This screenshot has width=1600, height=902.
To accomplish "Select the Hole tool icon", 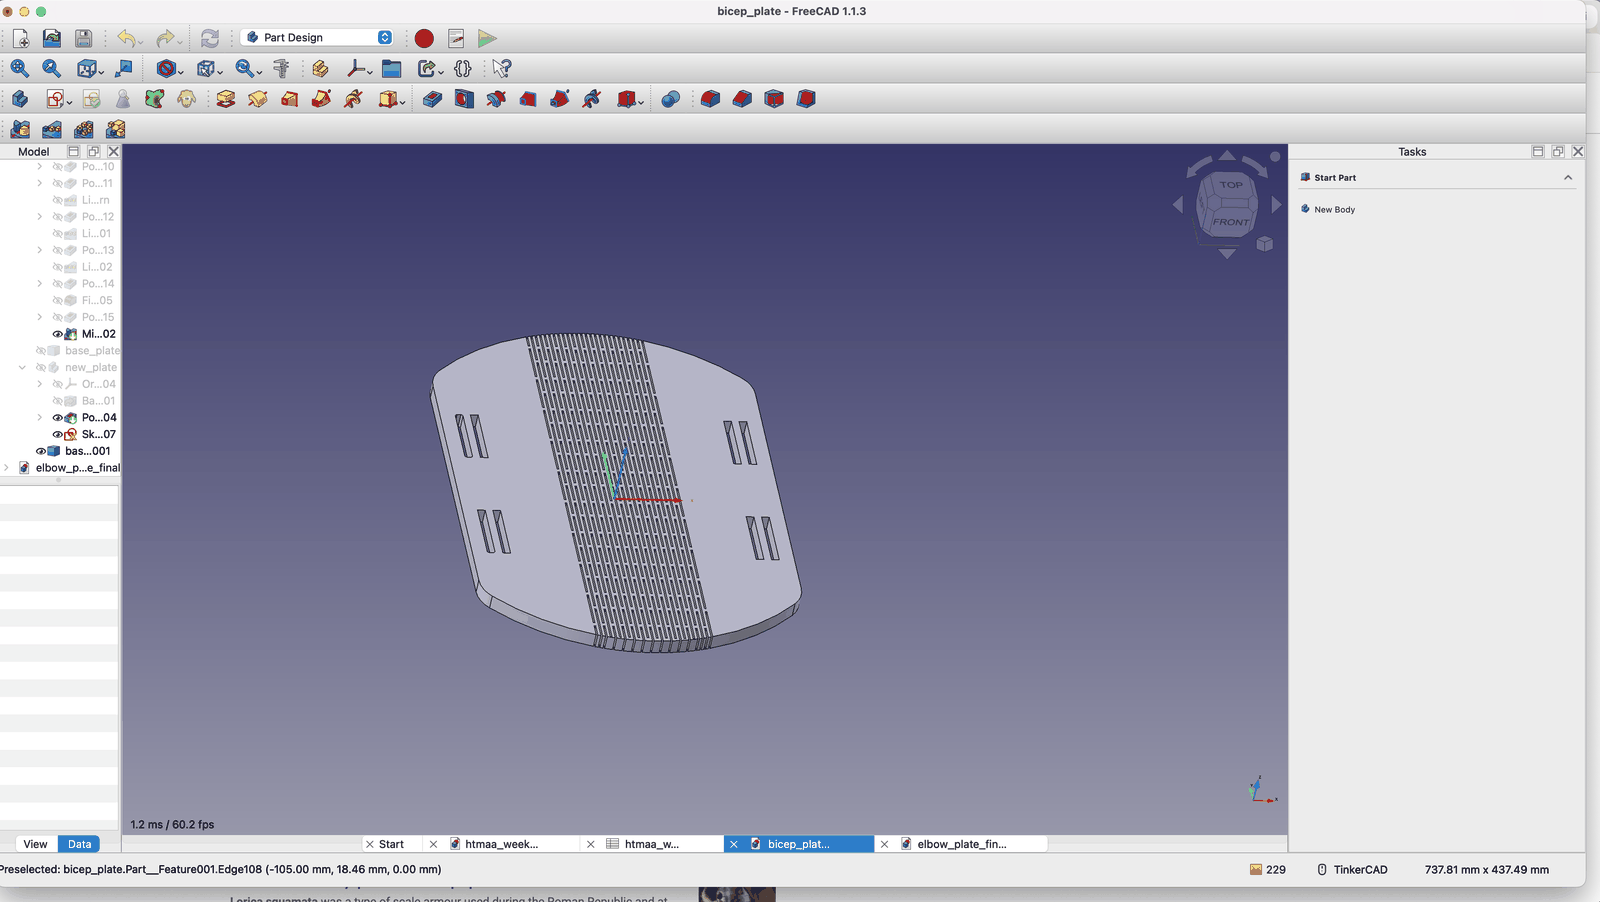I will (464, 99).
